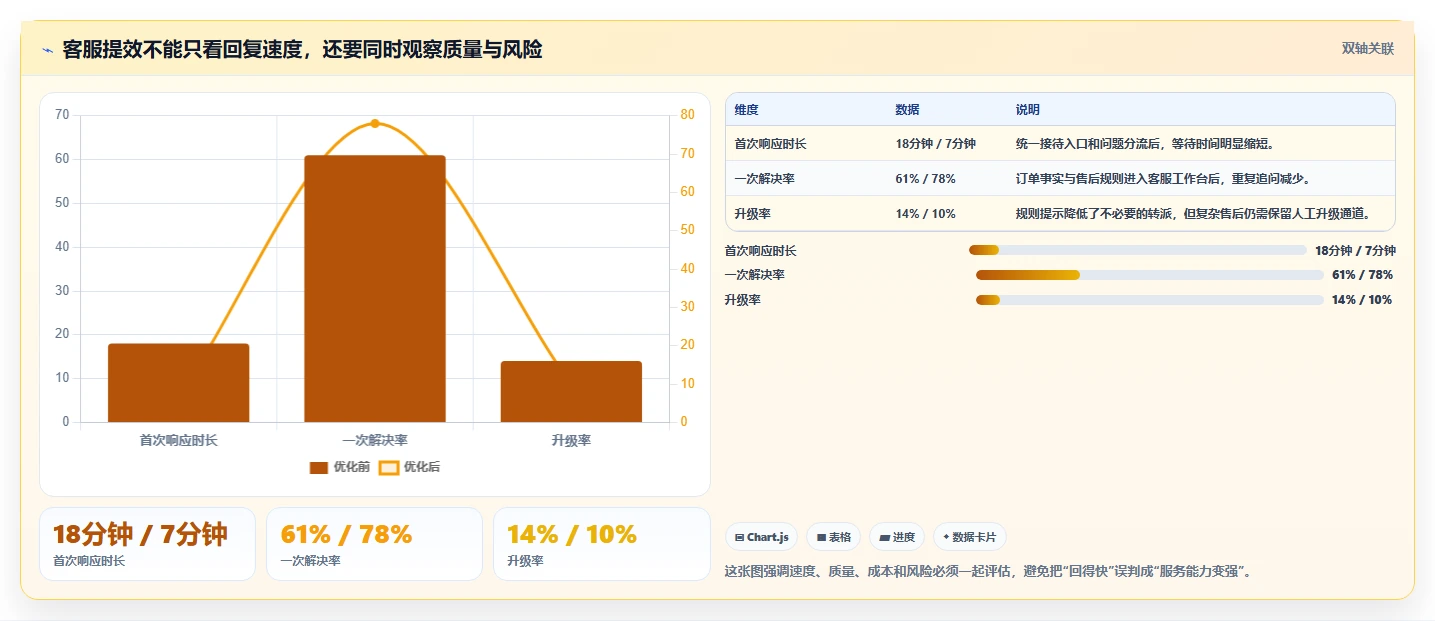
Task: Click the lightning icon before the title
Action: [47, 50]
